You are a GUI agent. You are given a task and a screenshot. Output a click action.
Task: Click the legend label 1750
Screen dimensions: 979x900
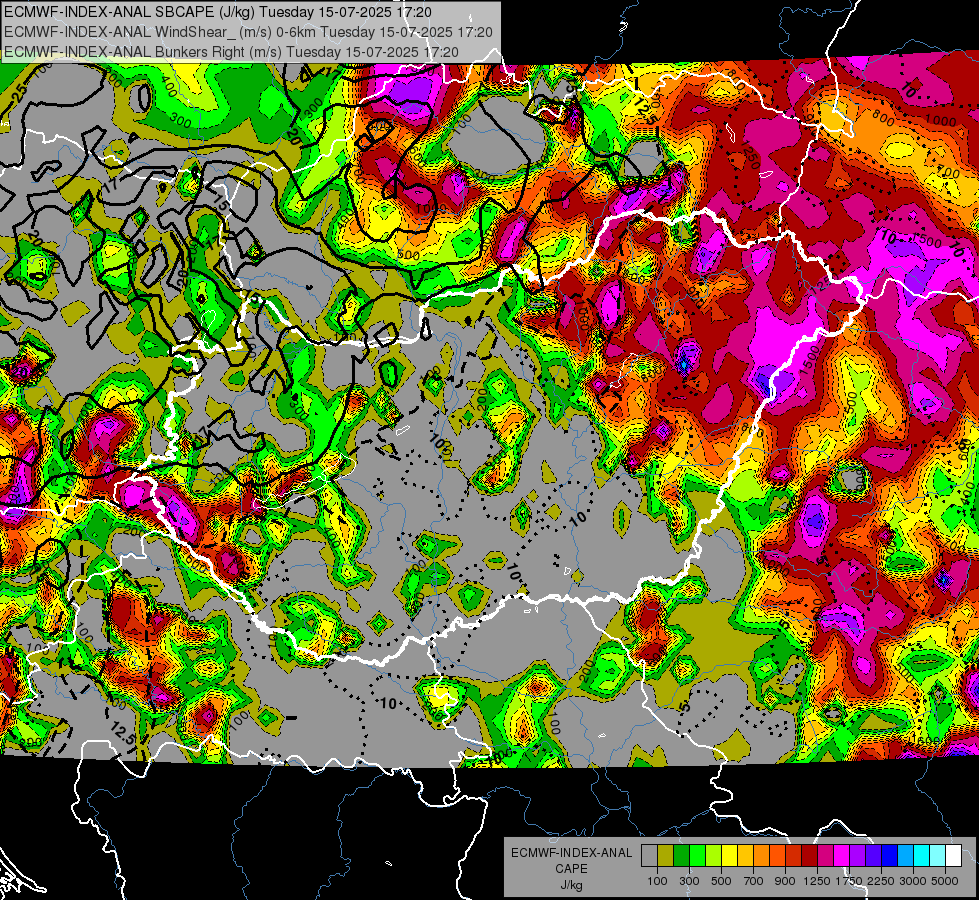(849, 881)
